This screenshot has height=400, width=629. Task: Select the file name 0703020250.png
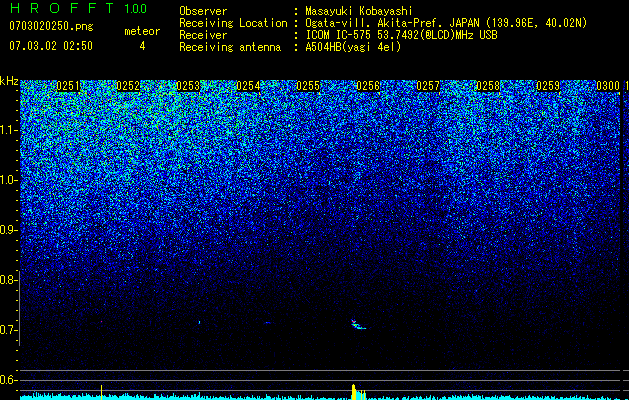pos(51,27)
